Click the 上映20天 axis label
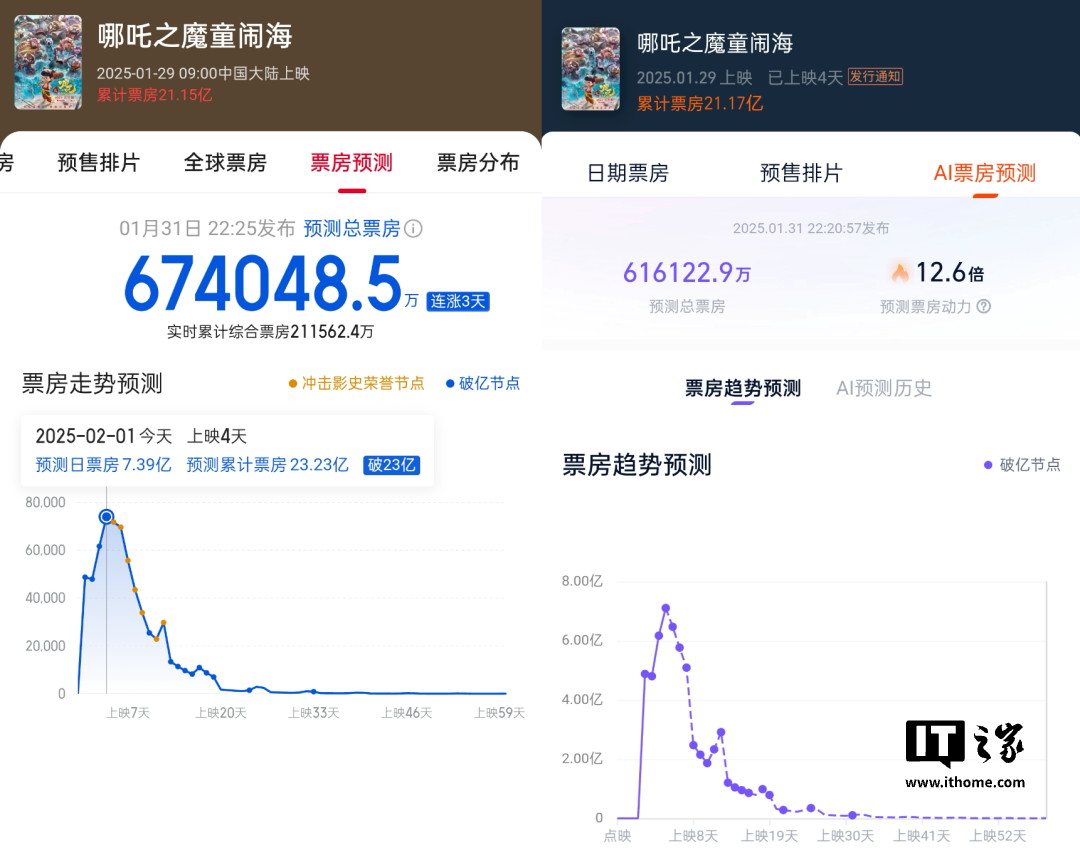The image size is (1080, 855). pos(220,713)
